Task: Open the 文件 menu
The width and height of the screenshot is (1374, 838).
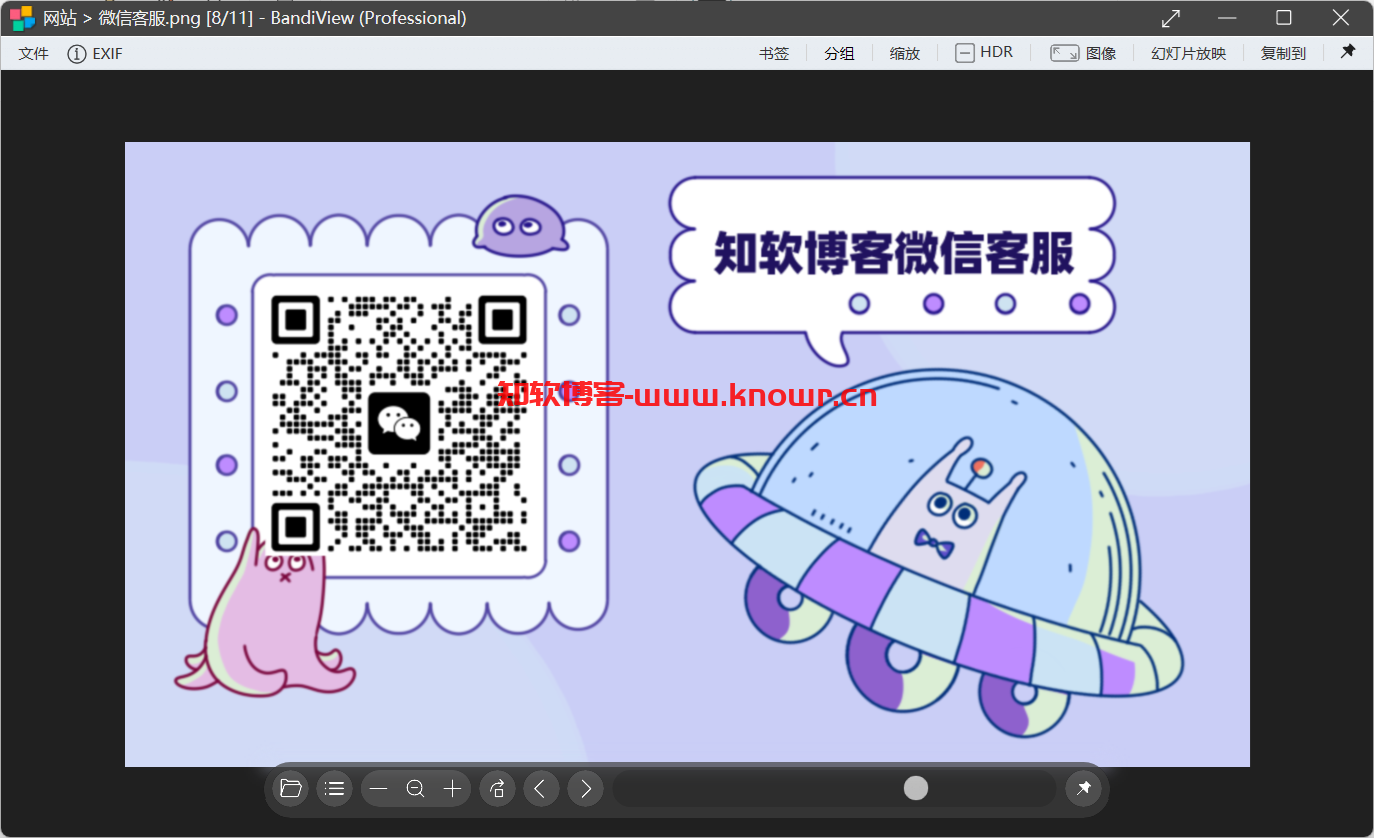Action: click(x=34, y=54)
